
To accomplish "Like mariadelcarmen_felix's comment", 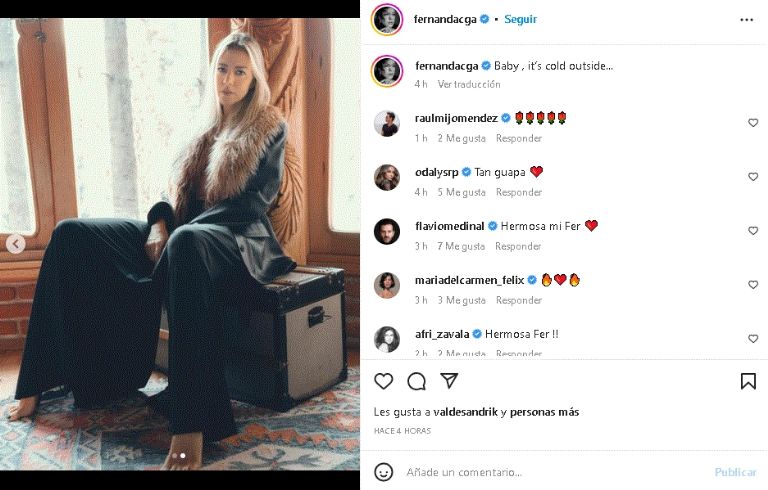I will pyautogui.click(x=753, y=285).
